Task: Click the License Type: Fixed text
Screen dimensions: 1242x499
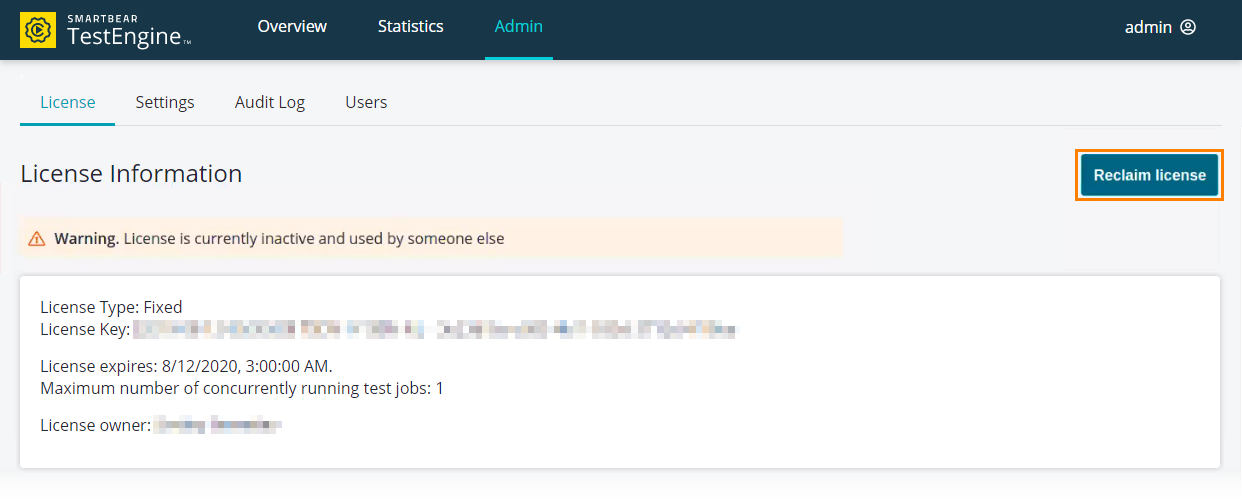Action: tap(111, 307)
